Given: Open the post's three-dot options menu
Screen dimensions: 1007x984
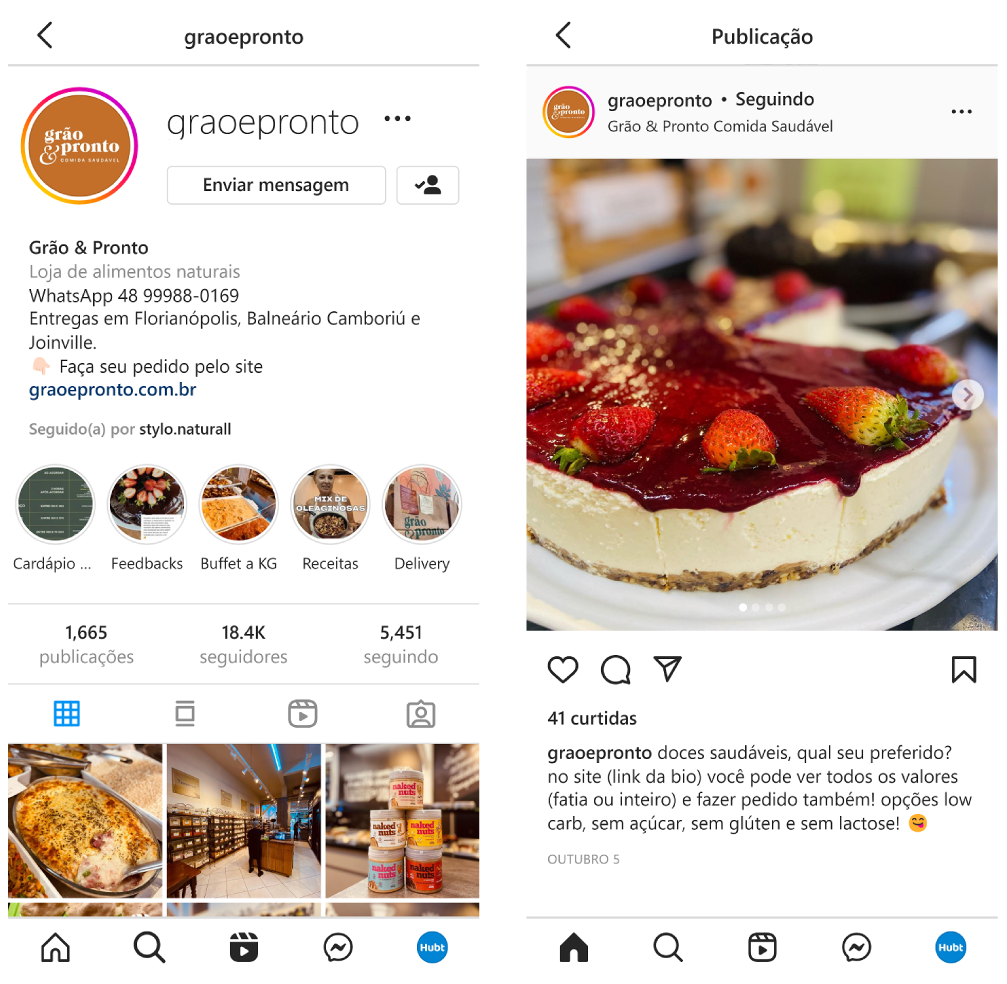Looking at the screenshot, I should [961, 112].
